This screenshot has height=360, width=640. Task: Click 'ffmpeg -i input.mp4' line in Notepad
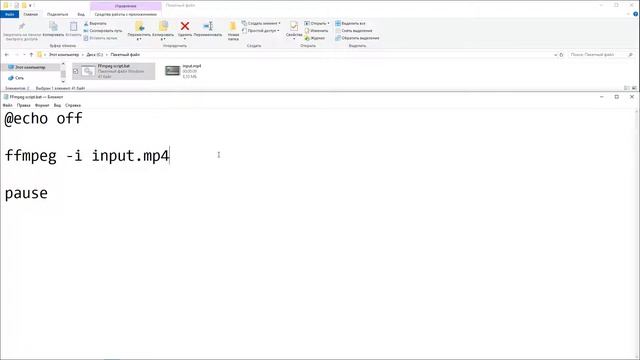pos(87,156)
